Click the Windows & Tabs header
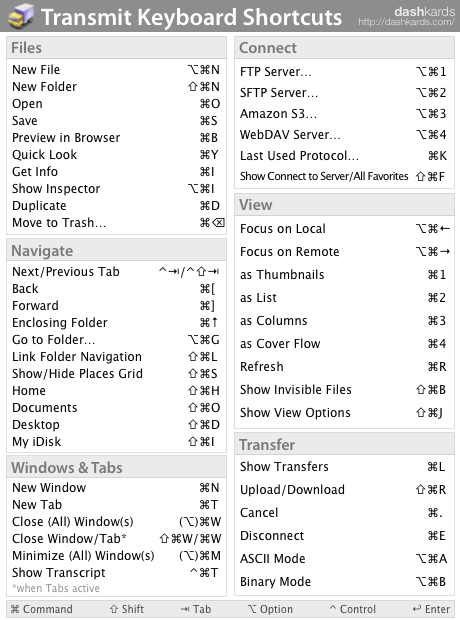This screenshot has width=460, height=620. [x=116, y=467]
